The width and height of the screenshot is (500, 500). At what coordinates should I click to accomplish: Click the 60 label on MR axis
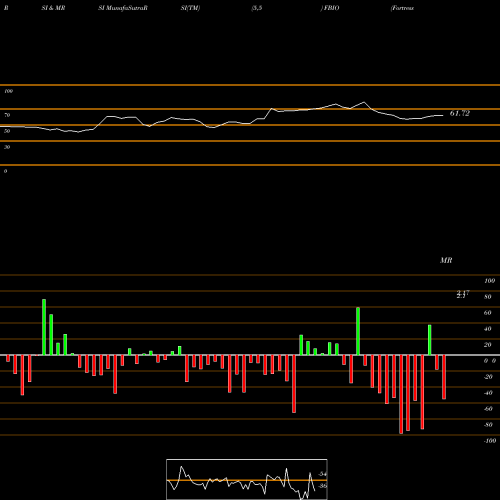[x=488, y=313]
